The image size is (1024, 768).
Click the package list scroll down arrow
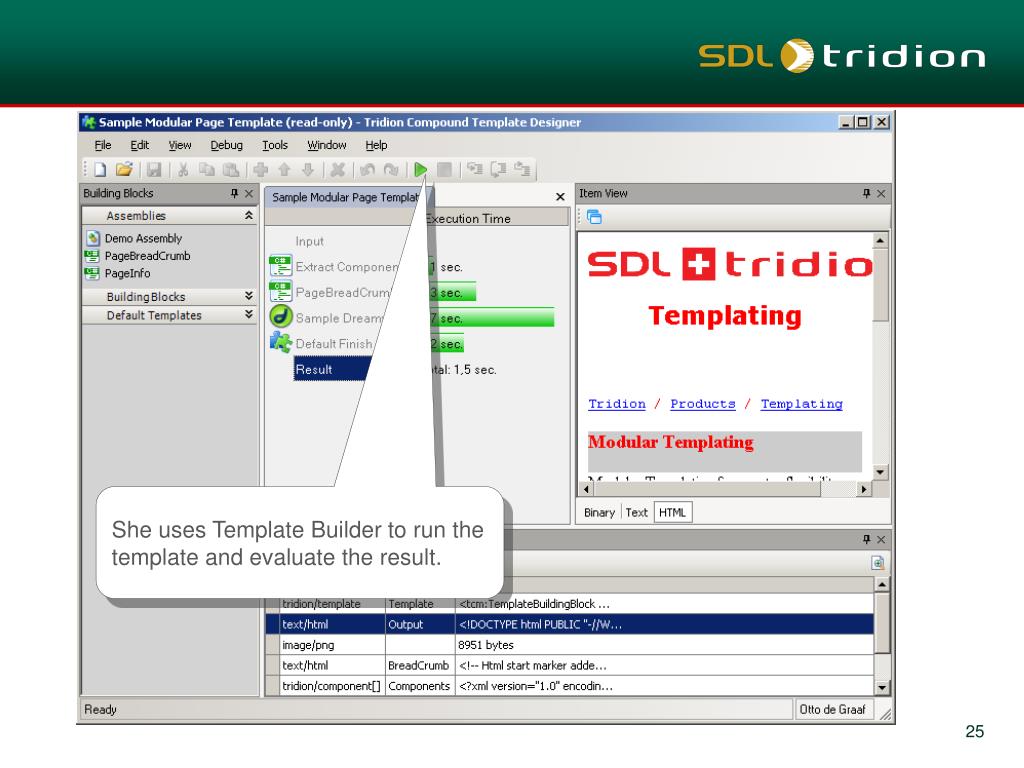[882, 687]
